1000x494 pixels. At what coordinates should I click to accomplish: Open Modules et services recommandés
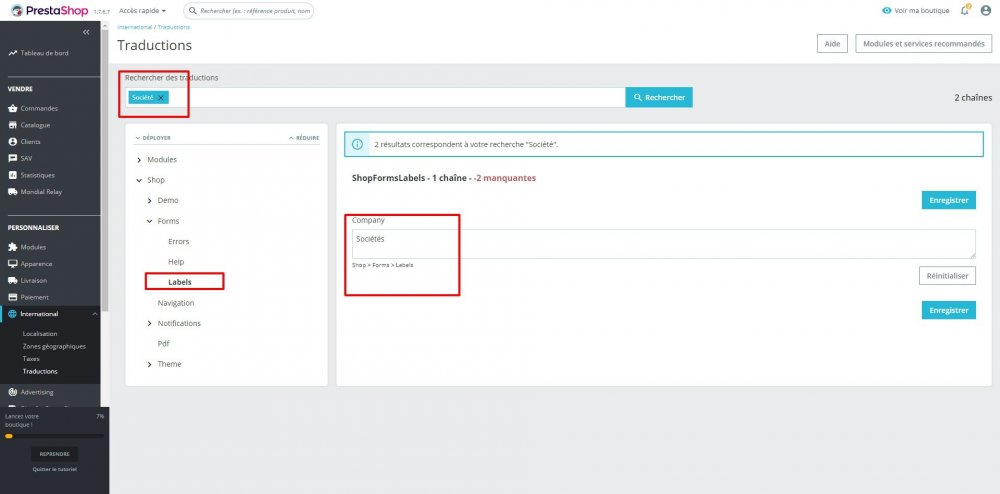pyautogui.click(x=923, y=44)
